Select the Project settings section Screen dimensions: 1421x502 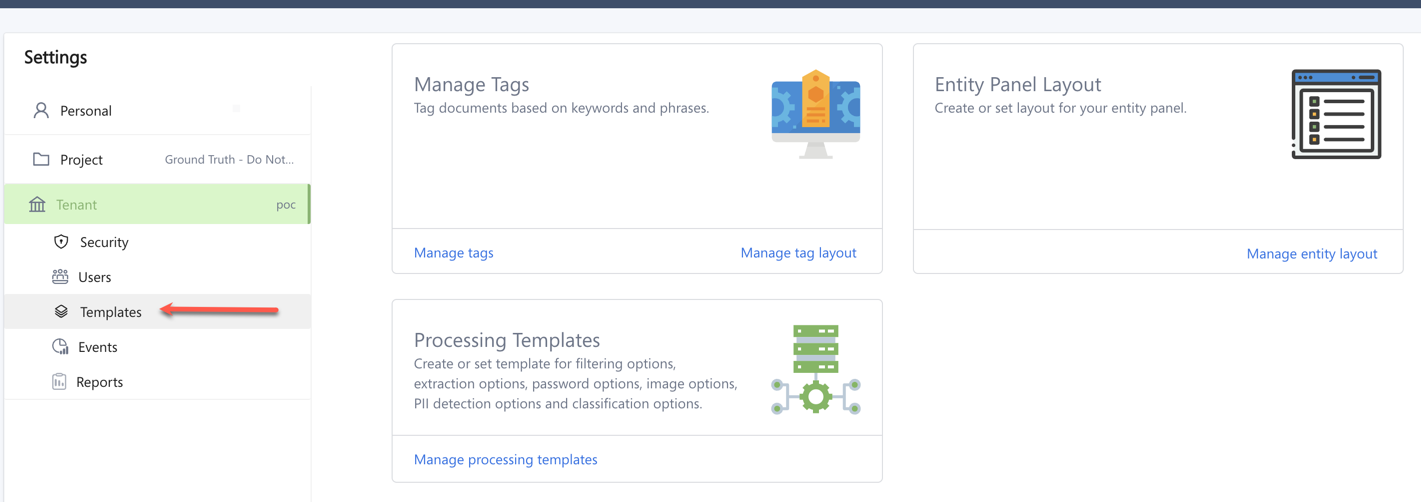[x=82, y=160]
